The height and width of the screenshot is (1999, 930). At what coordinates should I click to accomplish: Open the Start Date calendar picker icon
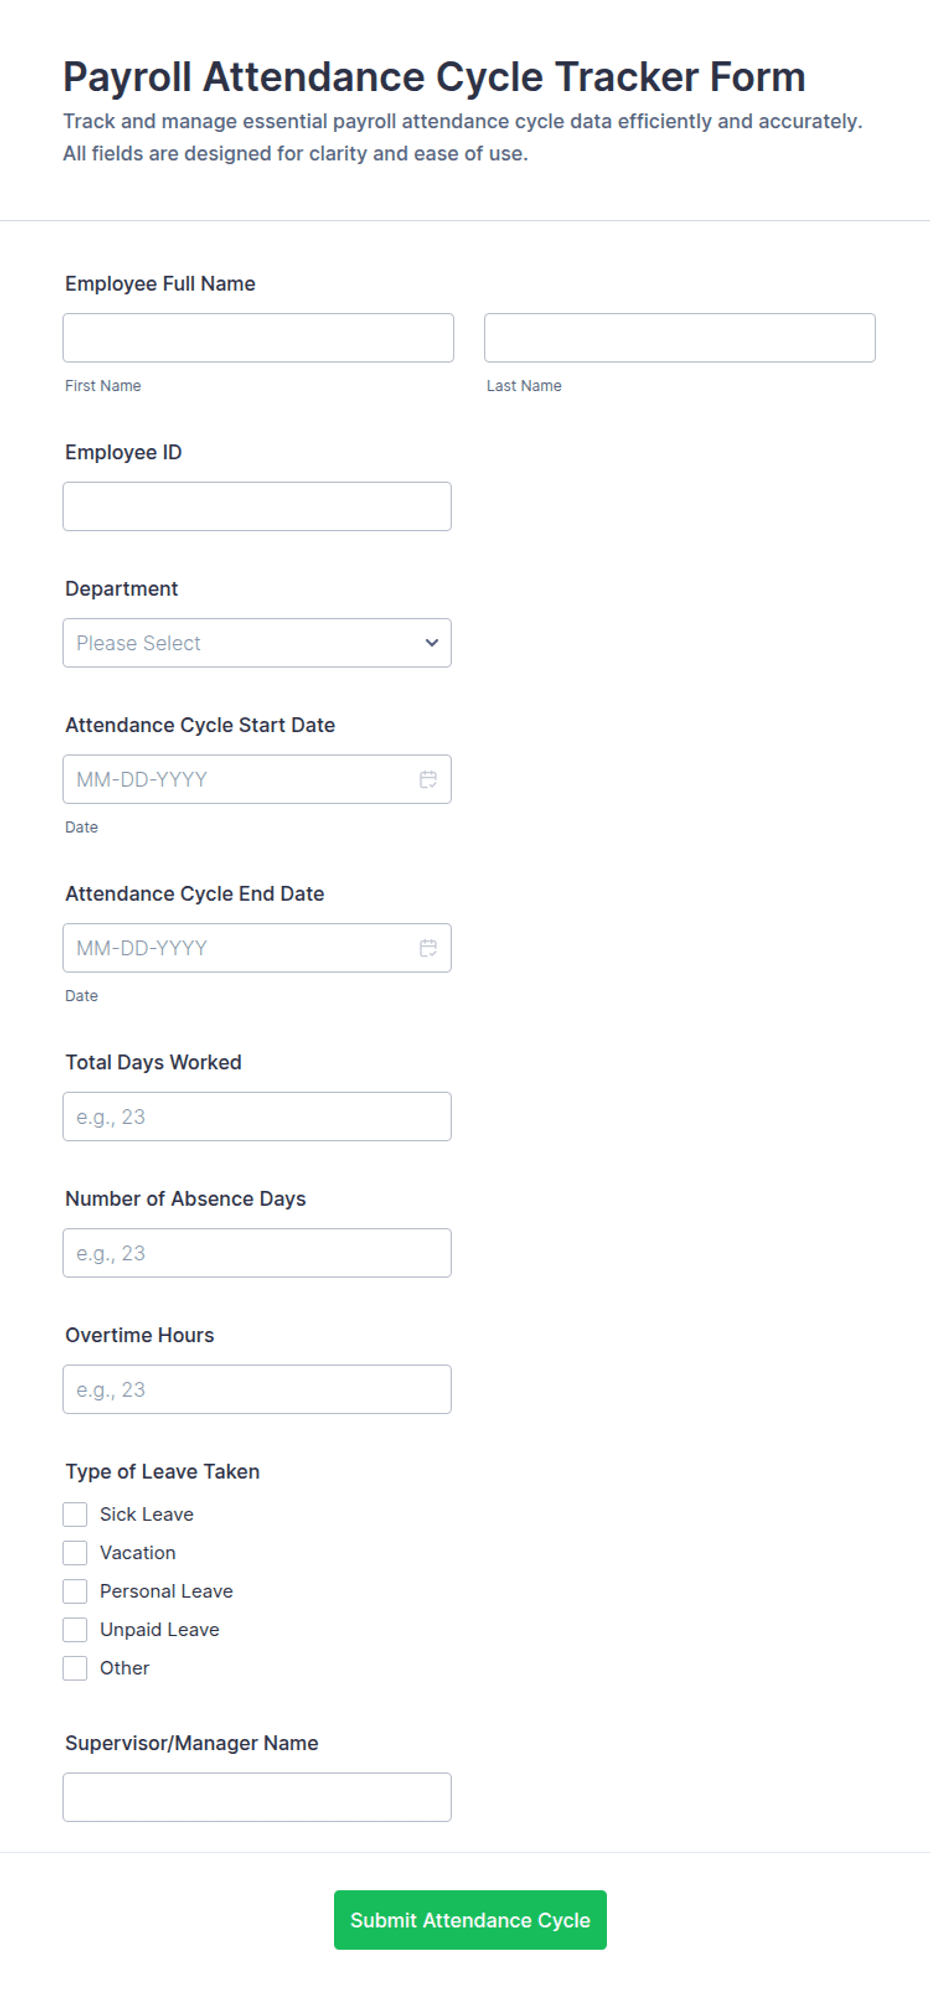point(428,779)
